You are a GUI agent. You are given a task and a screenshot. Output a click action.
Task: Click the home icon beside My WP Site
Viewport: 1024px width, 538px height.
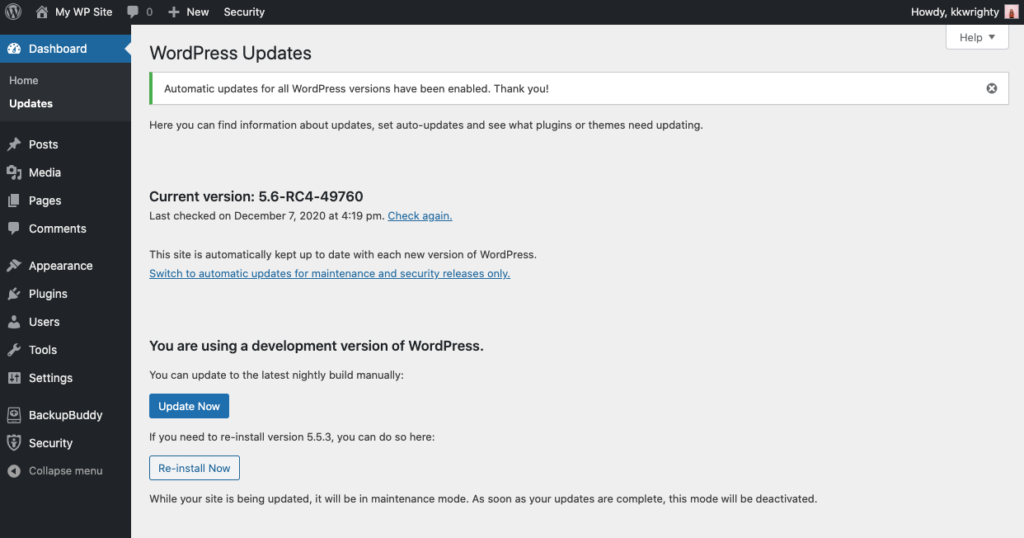[42, 12]
